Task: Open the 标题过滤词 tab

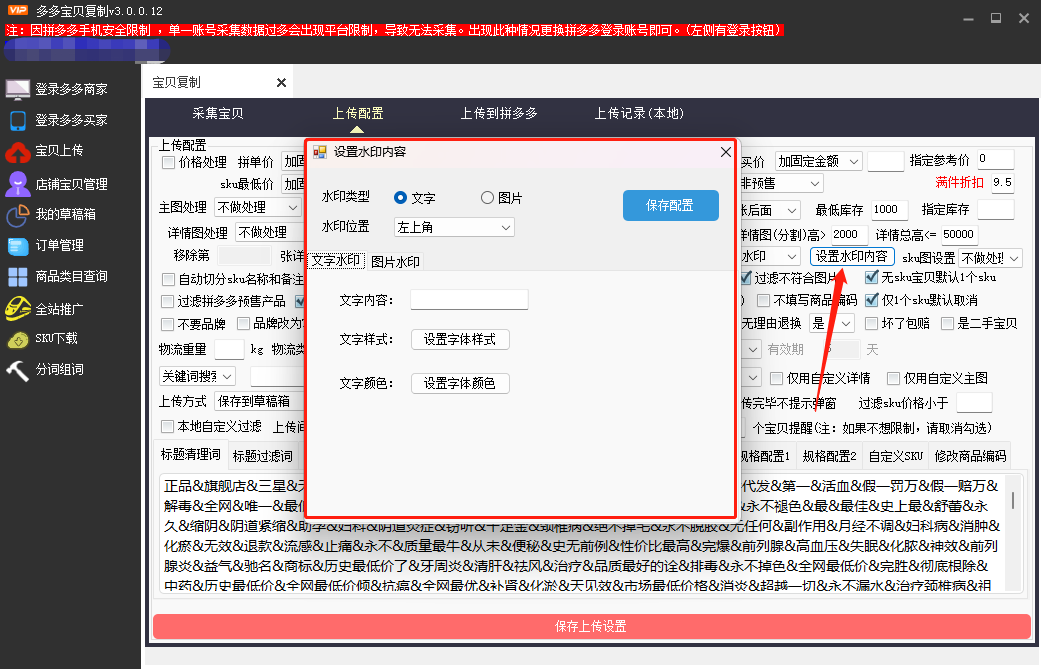Action: tap(262, 456)
